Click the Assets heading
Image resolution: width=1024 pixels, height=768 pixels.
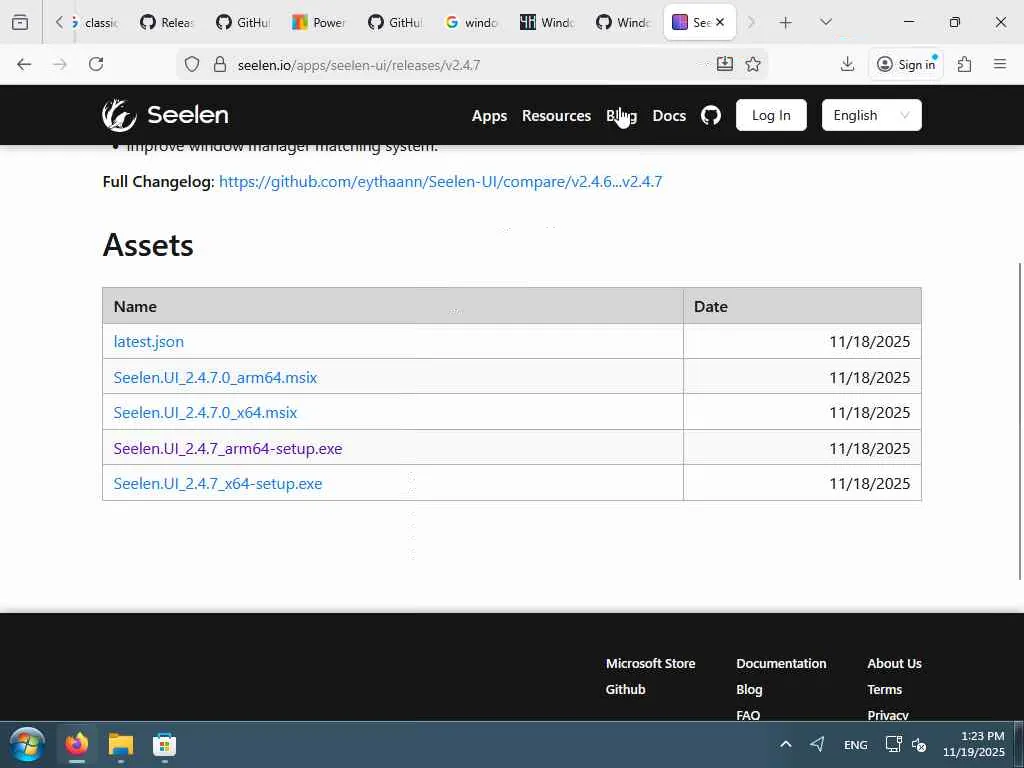pyautogui.click(x=148, y=245)
